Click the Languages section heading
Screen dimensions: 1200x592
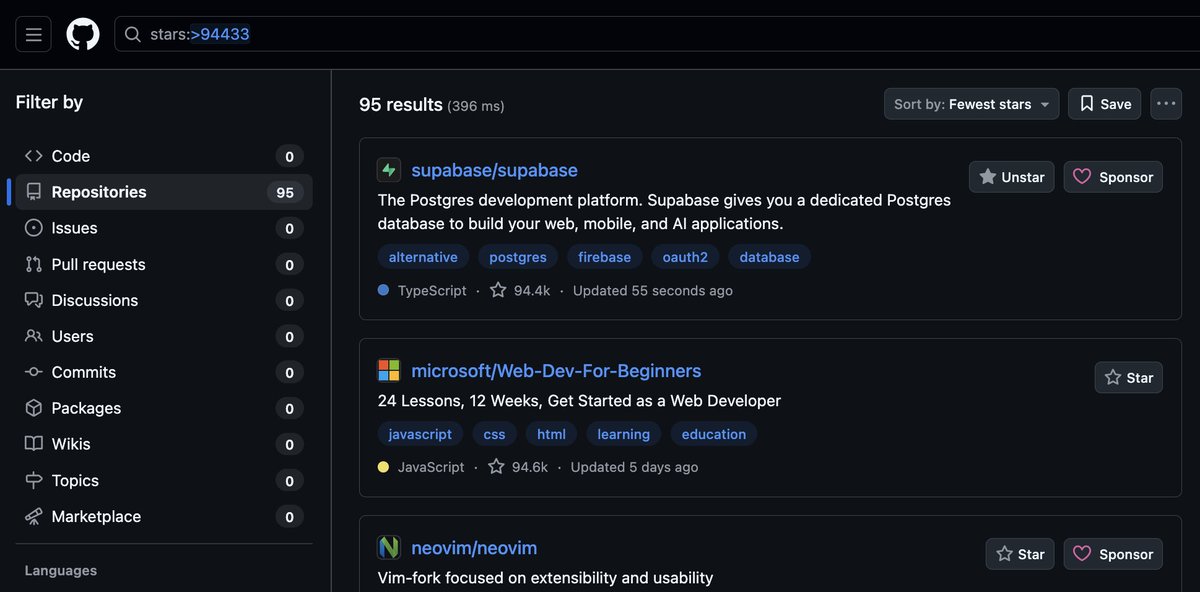pyautogui.click(x=61, y=571)
